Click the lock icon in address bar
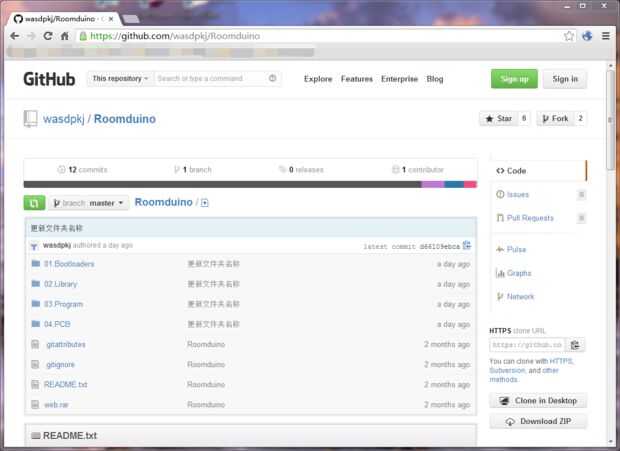620x451 pixels. (83, 36)
